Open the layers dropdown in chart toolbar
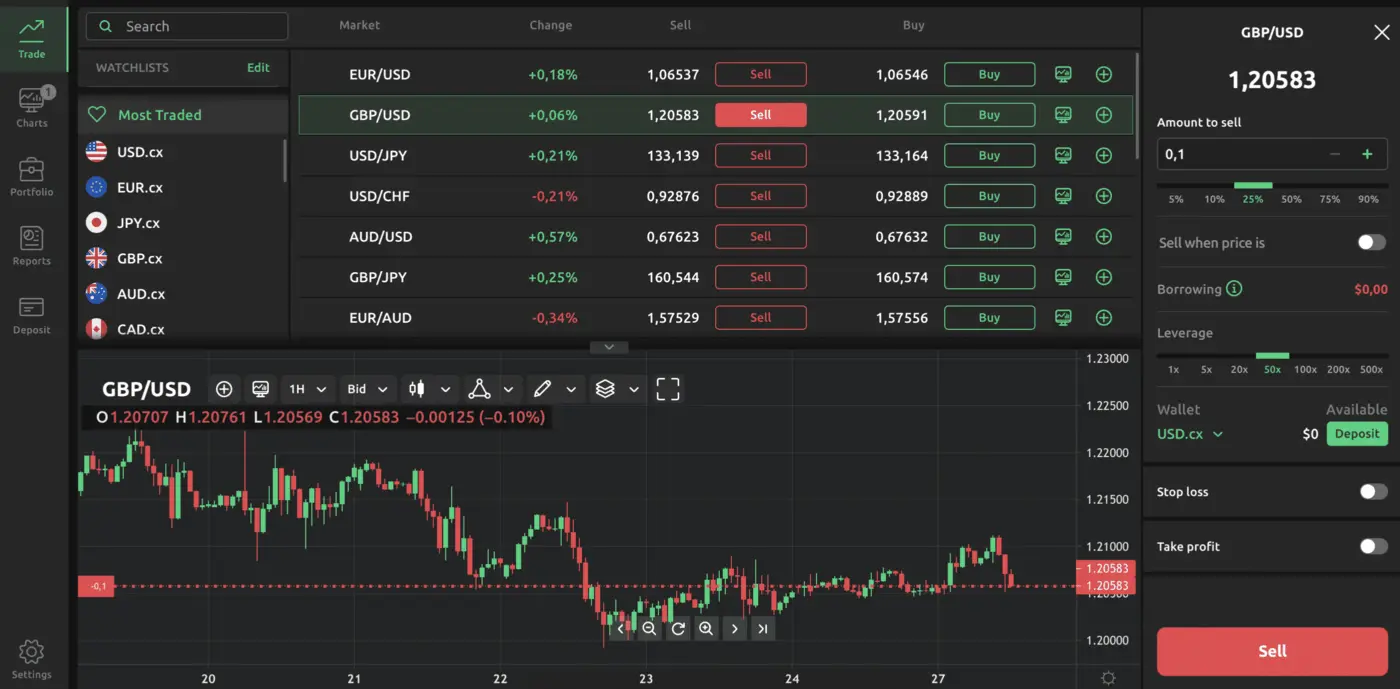1400x689 pixels. tap(616, 389)
